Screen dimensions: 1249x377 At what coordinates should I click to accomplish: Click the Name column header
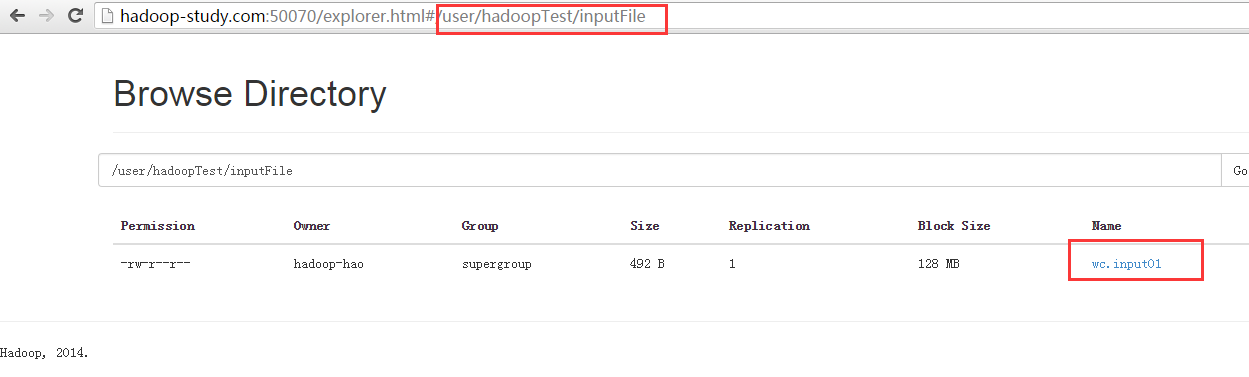(1107, 226)
